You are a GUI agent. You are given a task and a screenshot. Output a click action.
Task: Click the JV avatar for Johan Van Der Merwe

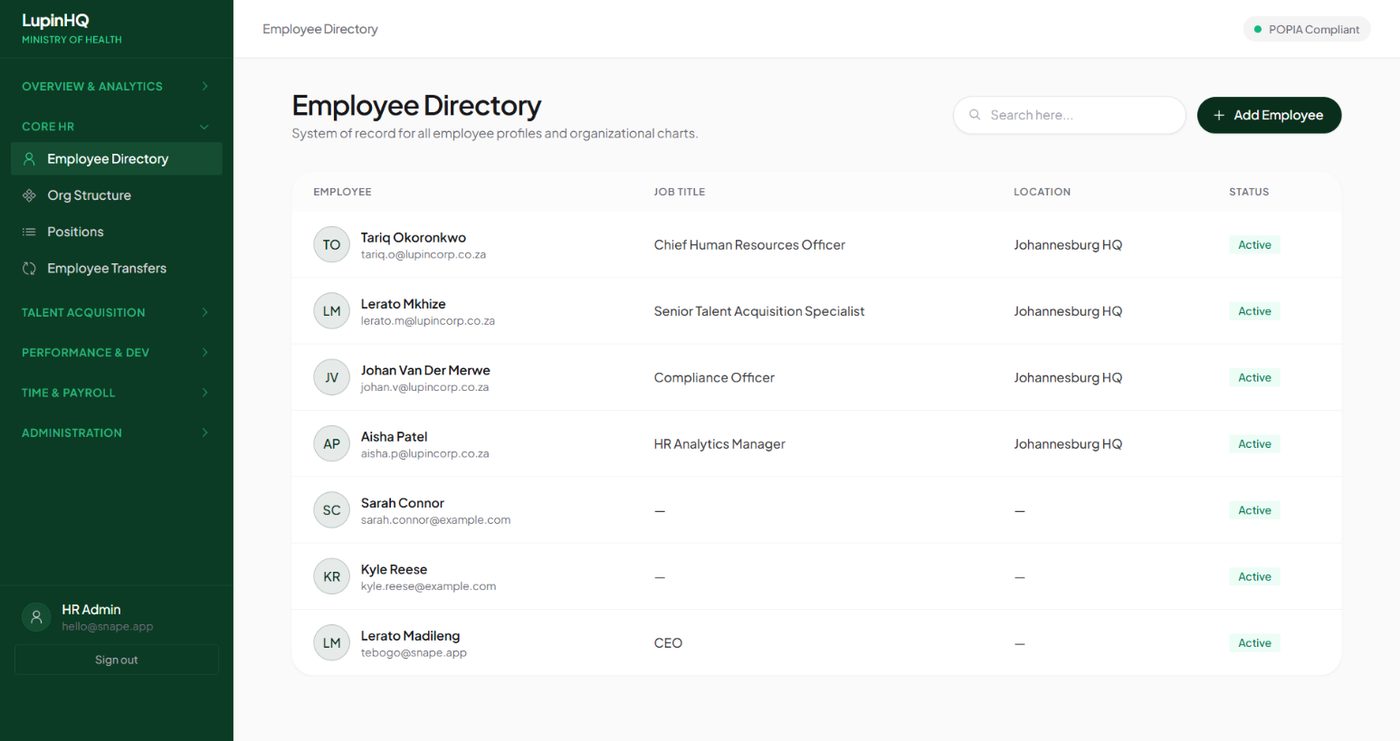pyautogui.click(x=332, y=378)
